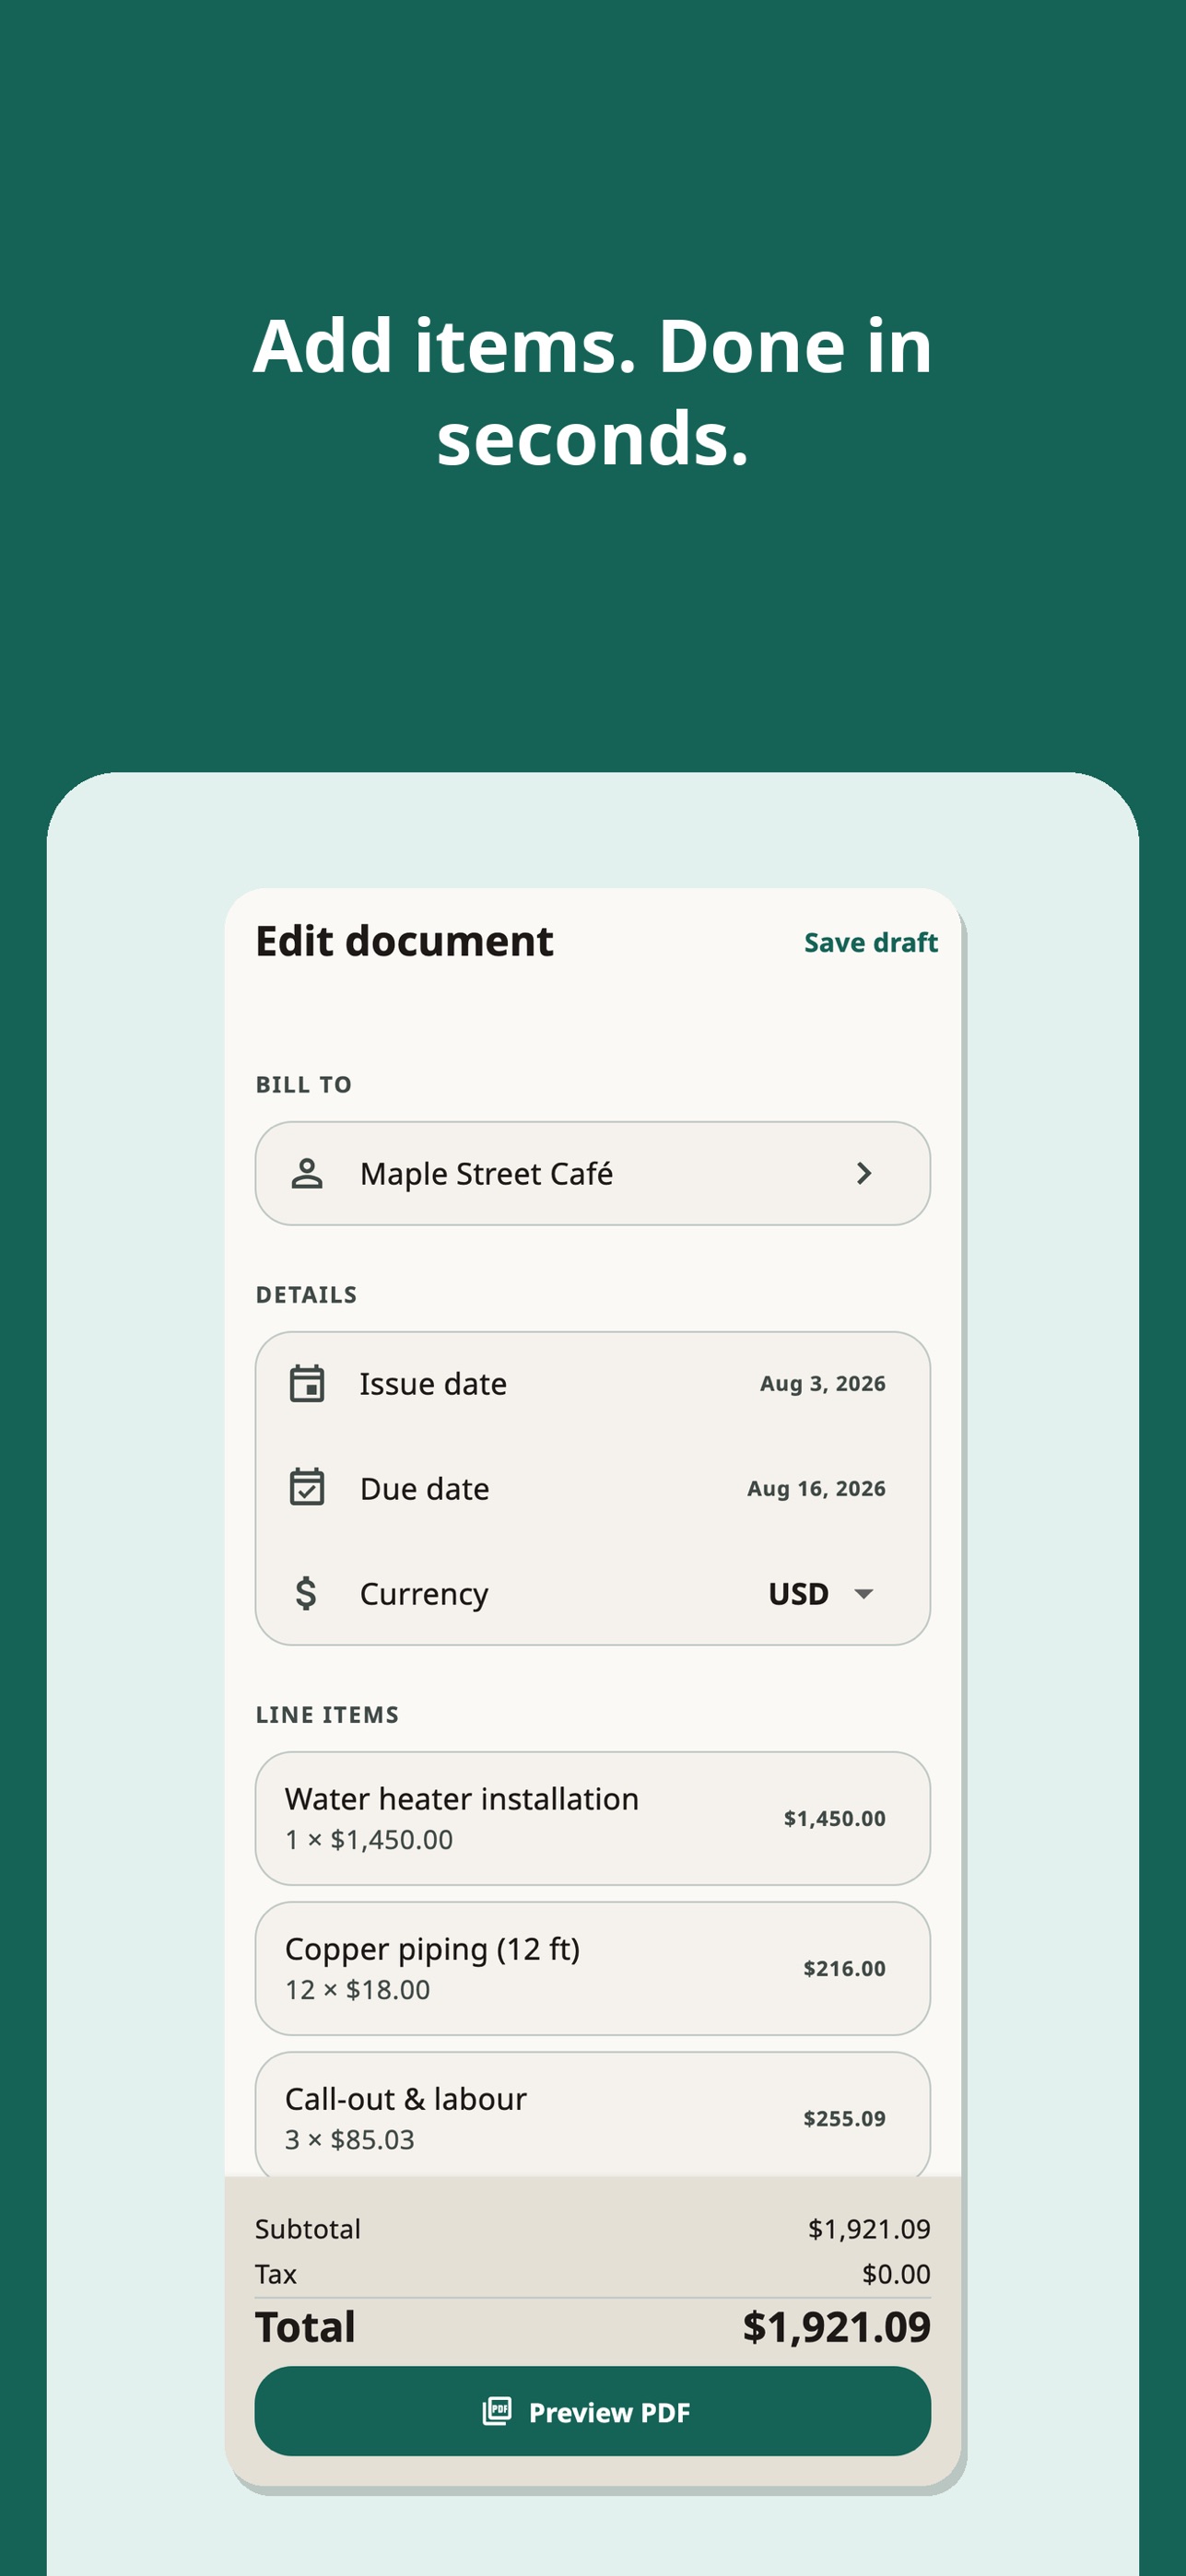Click the quantity text 1 × $1,450.00
Image resolution: width=1186 pixels, height=2576 pixels.
click(369, 1839)
